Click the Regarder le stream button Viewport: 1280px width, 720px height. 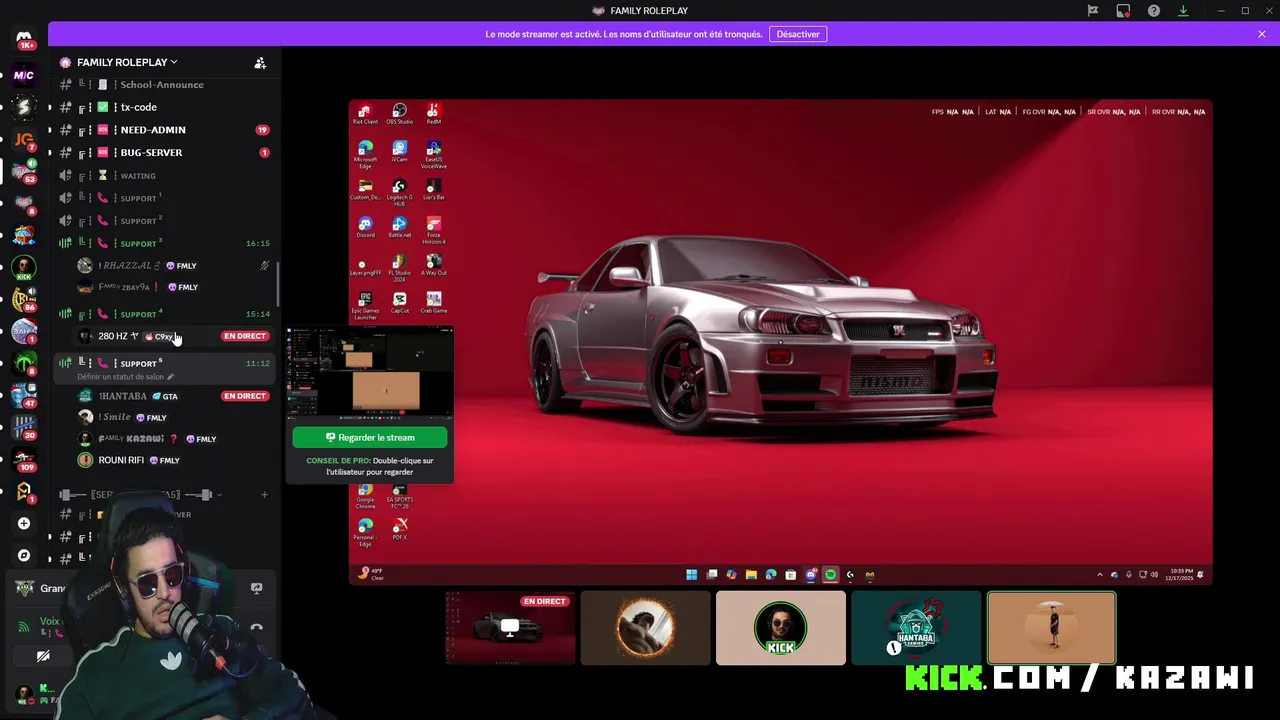370,437
